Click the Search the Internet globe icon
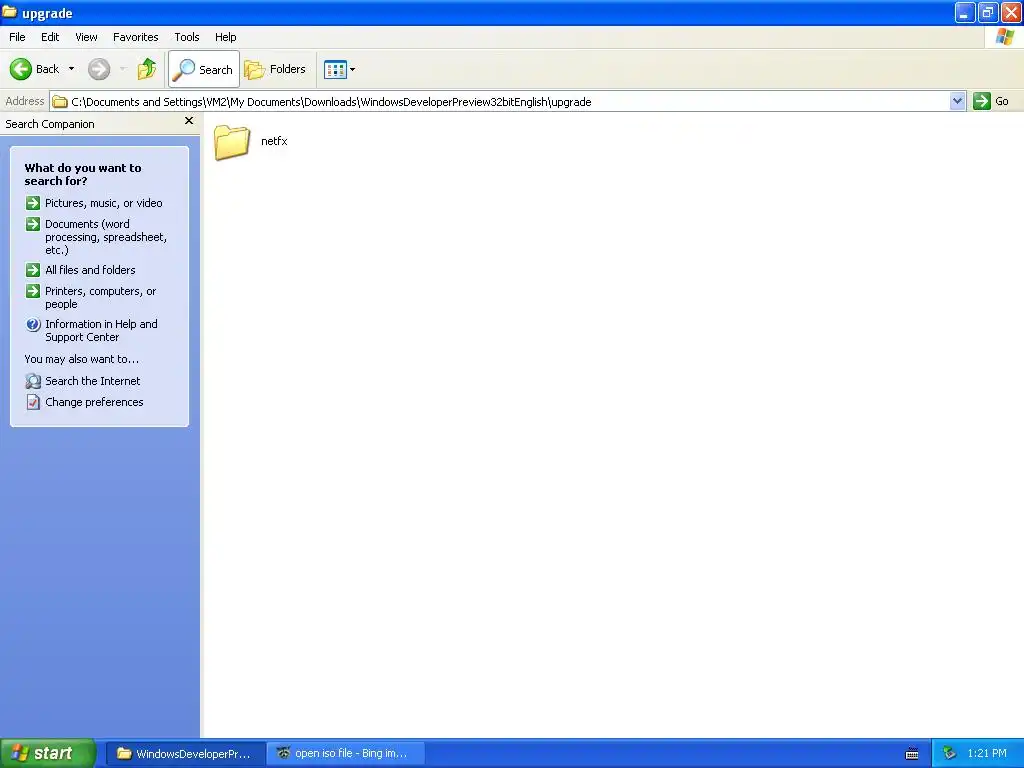The width and height of the screenshot is (1024, 768). [33, 381]
